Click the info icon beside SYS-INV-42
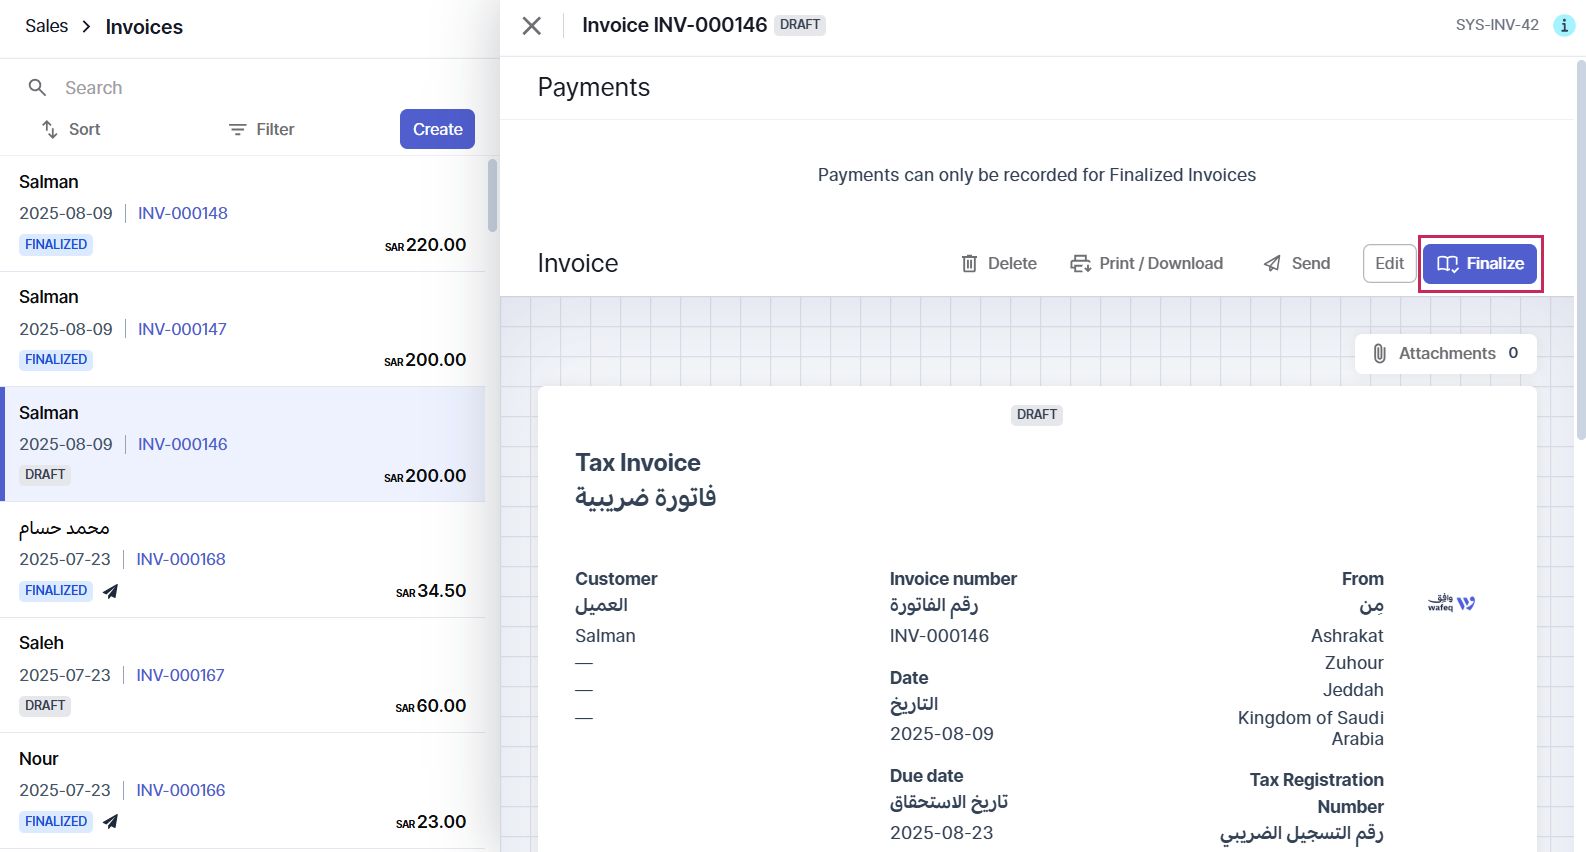This screenshot has height=852, width=1586. coord(1564,25)
